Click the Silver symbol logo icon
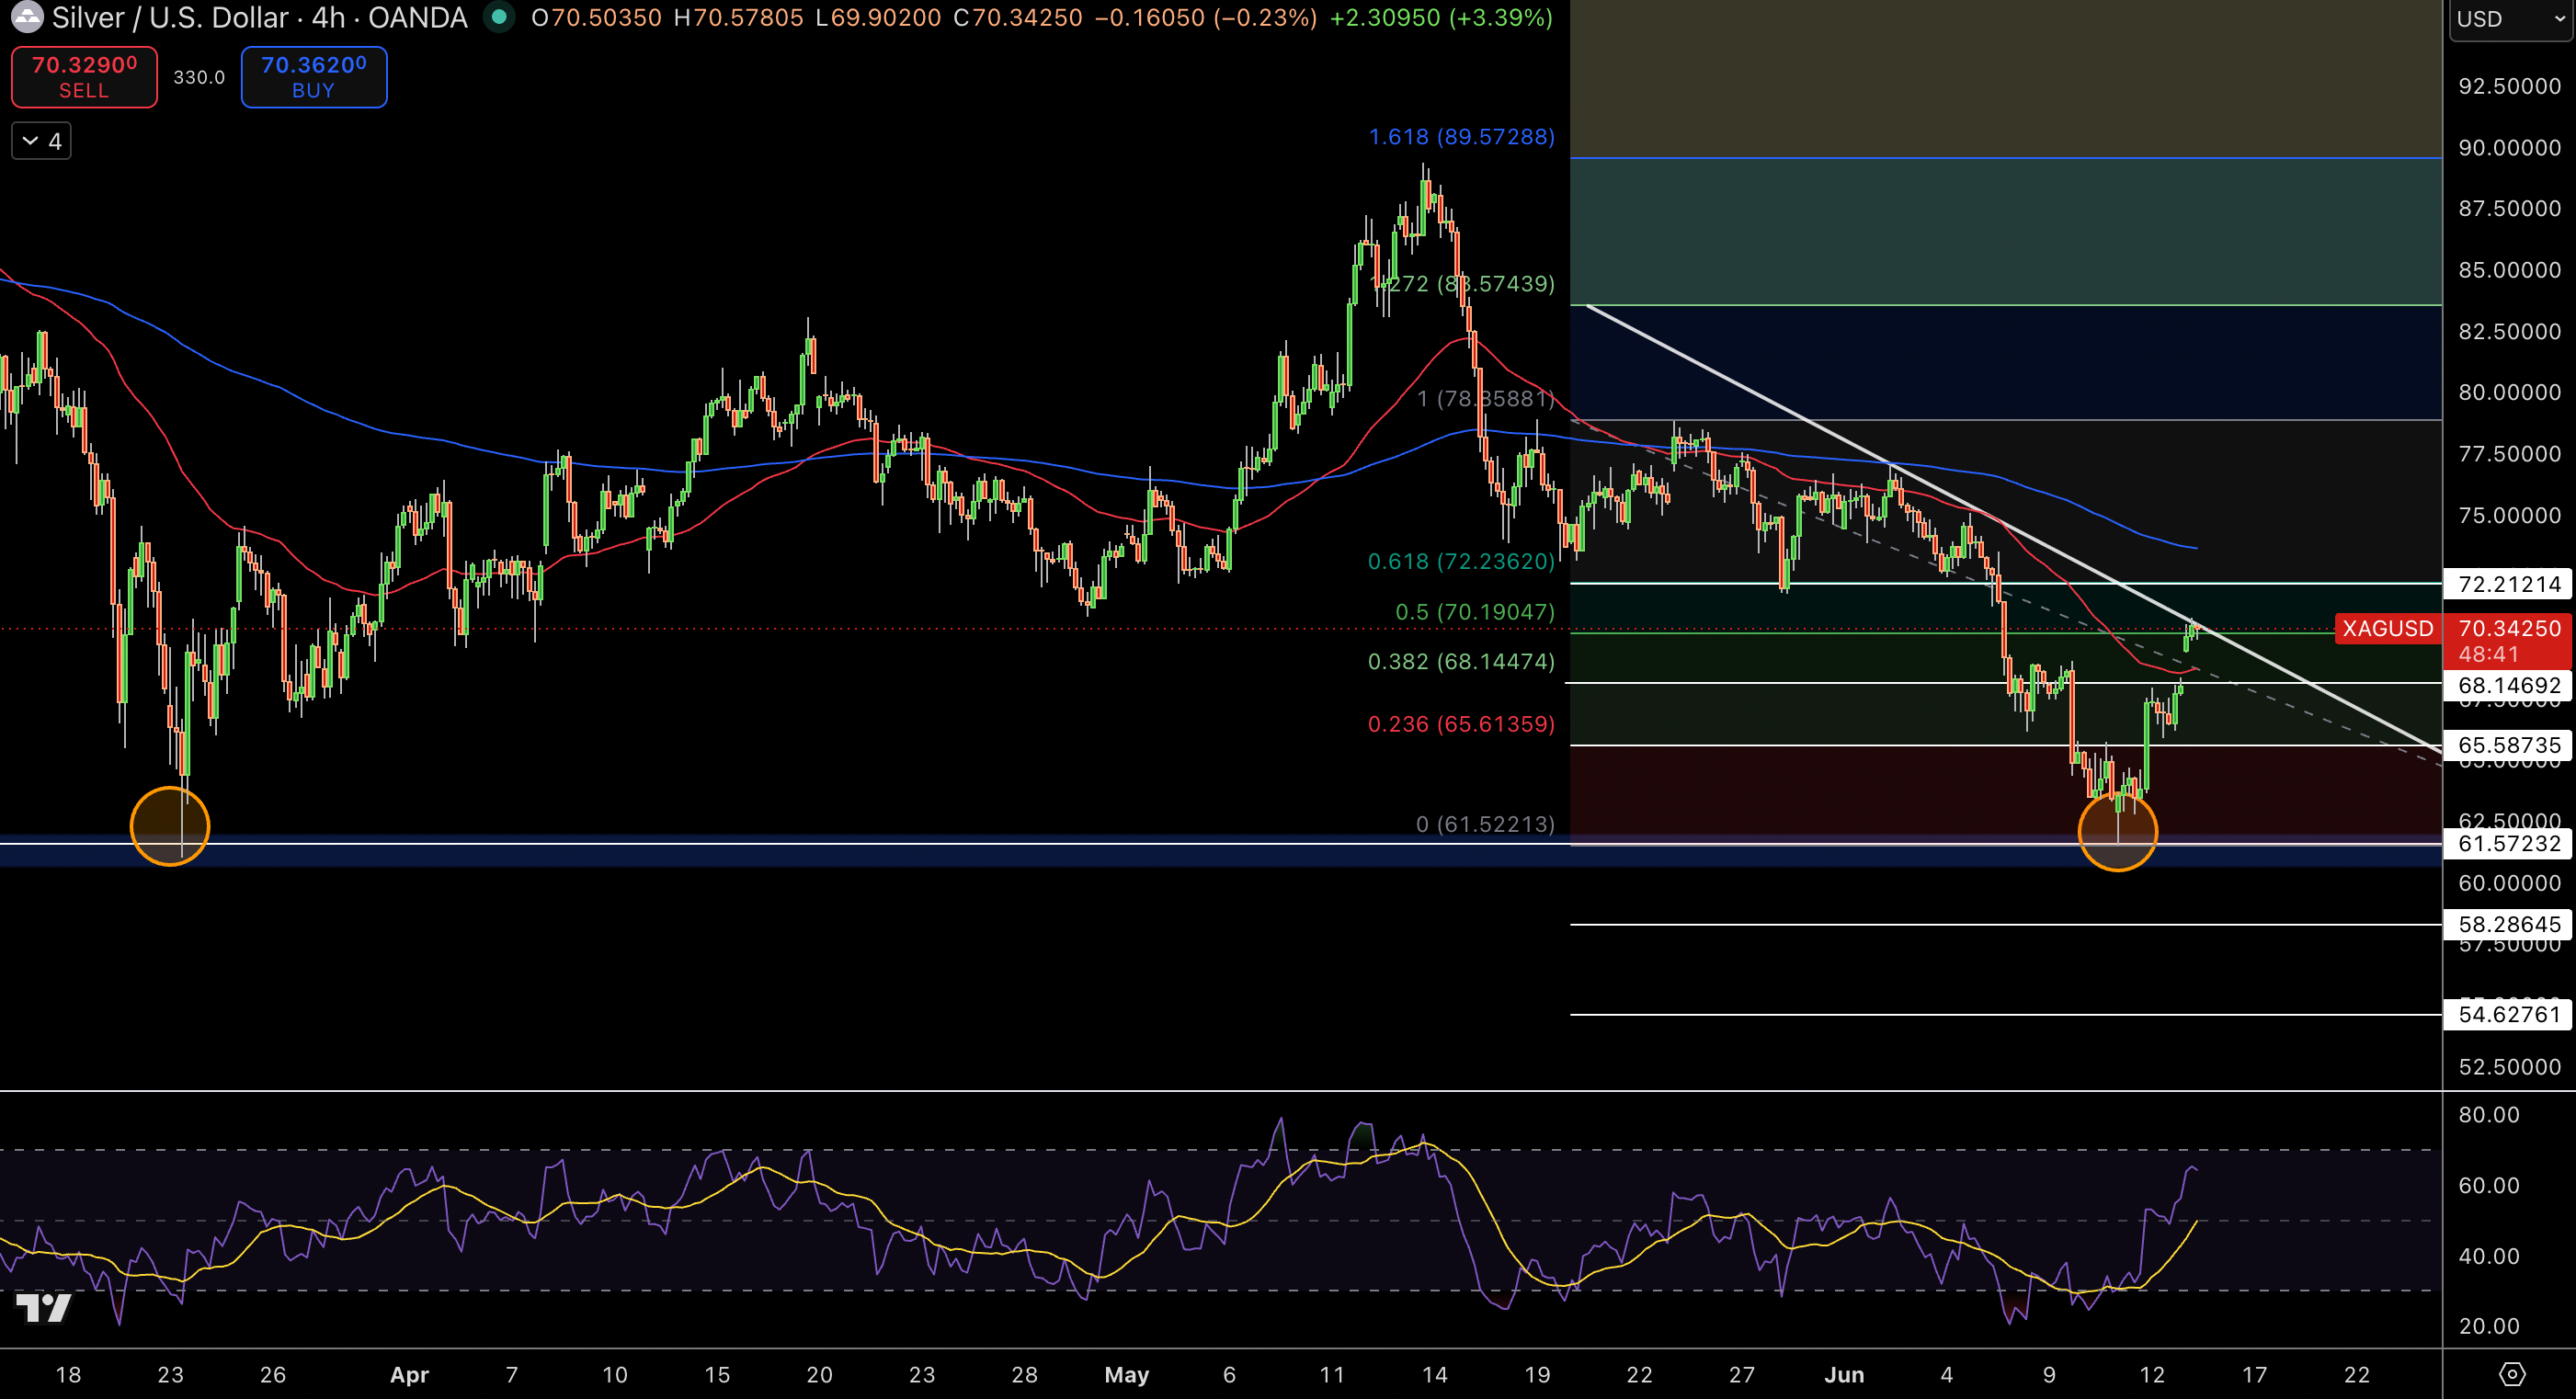Image resolution: width=2576 pixels, height=1399 pixels. 26,16
